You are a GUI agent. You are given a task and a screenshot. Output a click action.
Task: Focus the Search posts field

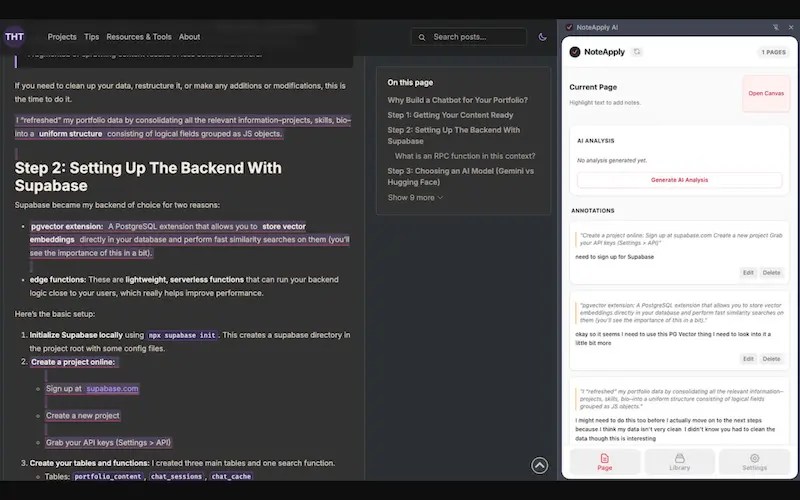(x=468, y=37)
